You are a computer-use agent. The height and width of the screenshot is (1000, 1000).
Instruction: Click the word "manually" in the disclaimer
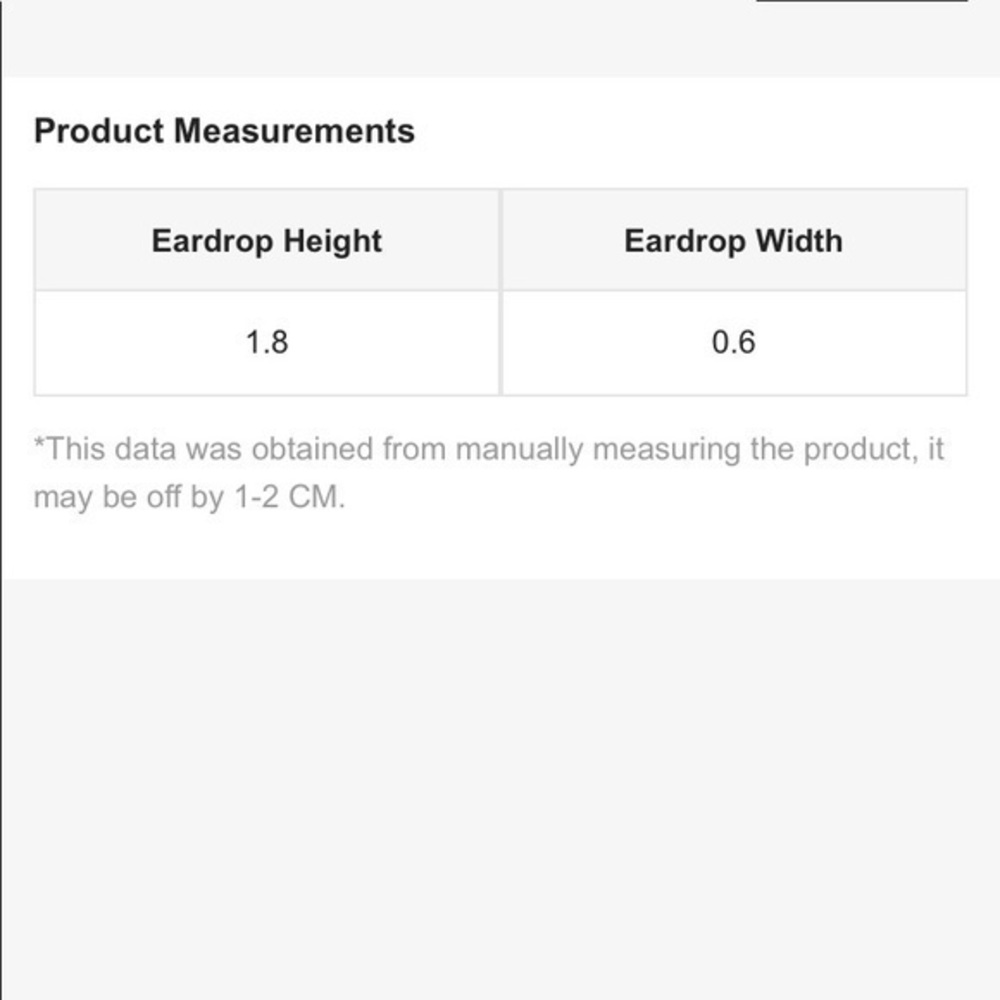pyautogui.click(x=519, y=450)
